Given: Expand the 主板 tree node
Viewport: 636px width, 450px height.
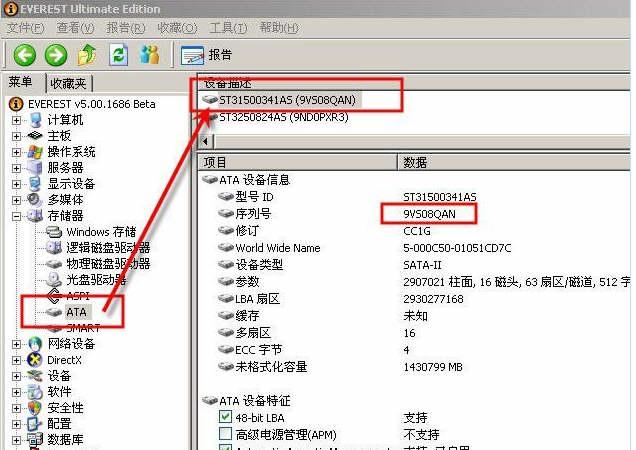Looking at the screenshot, I should [x=16, y=136].
